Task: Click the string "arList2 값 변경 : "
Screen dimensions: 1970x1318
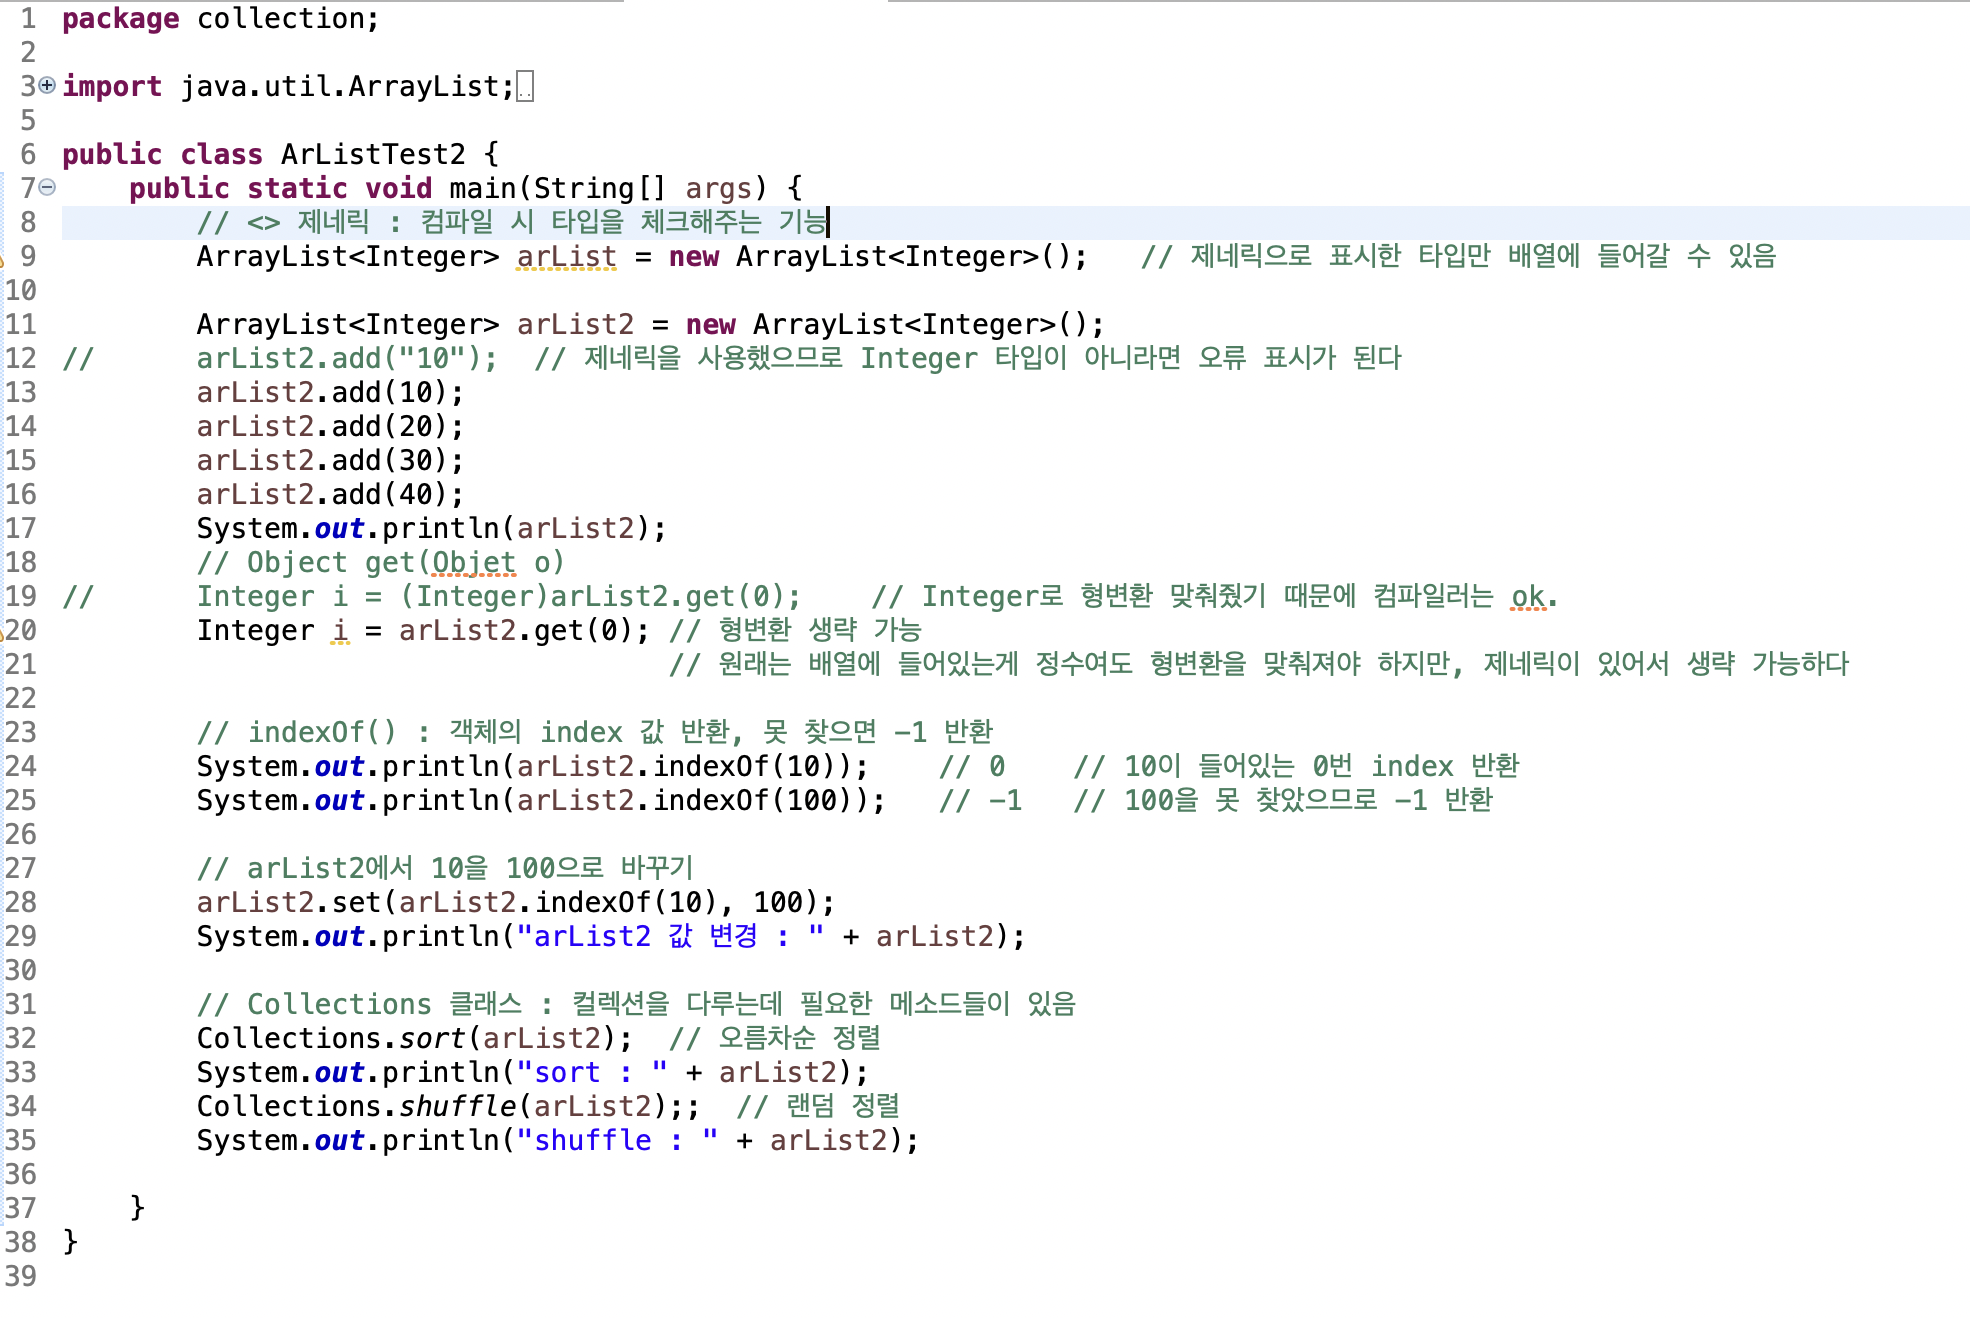Action: (670, 937)
